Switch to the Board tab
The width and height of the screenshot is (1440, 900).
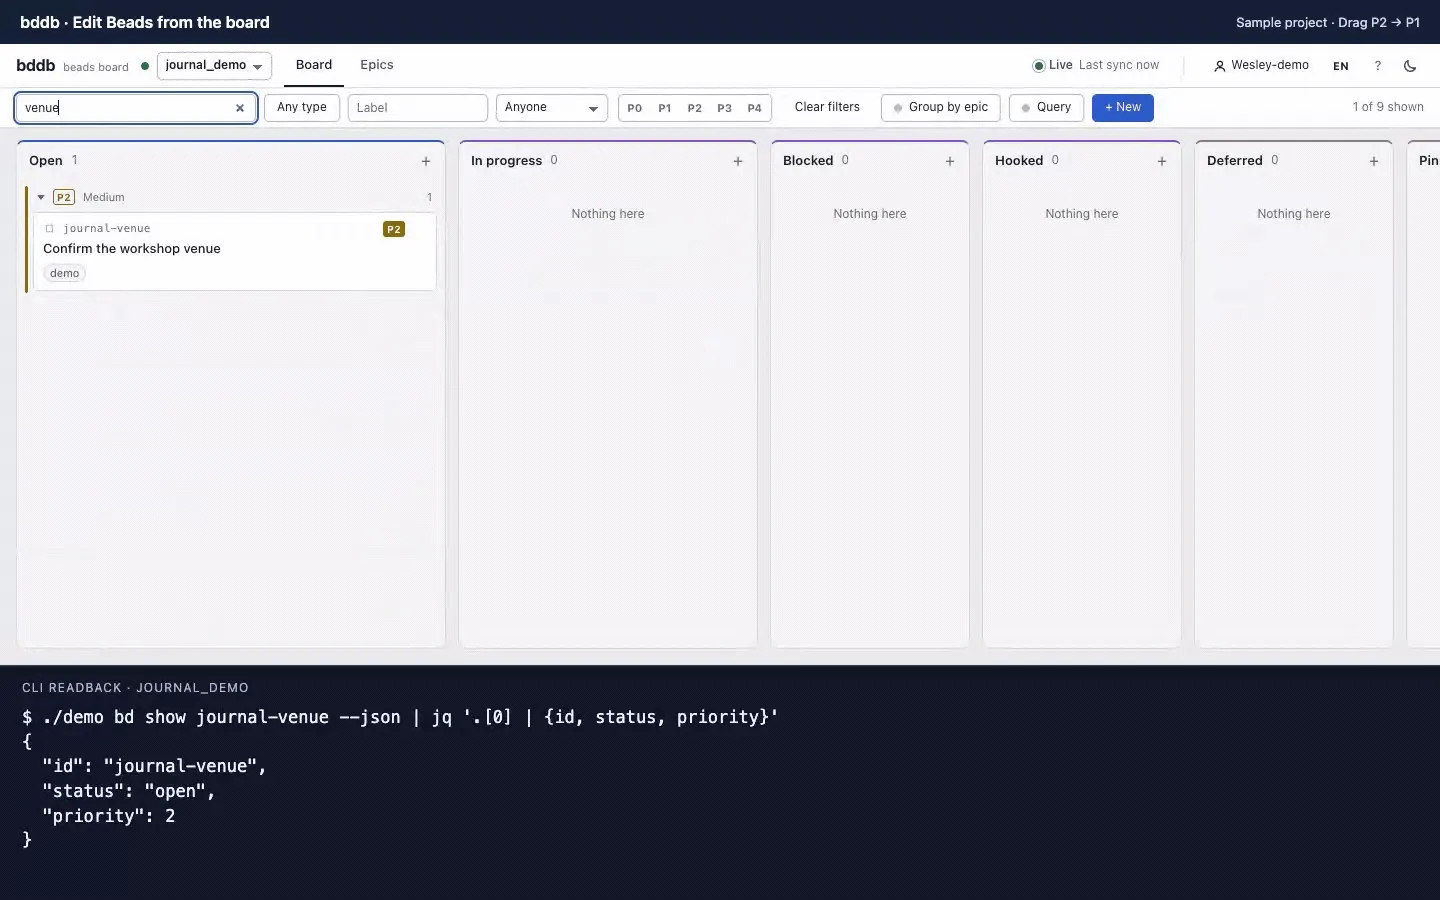(314, 65)
